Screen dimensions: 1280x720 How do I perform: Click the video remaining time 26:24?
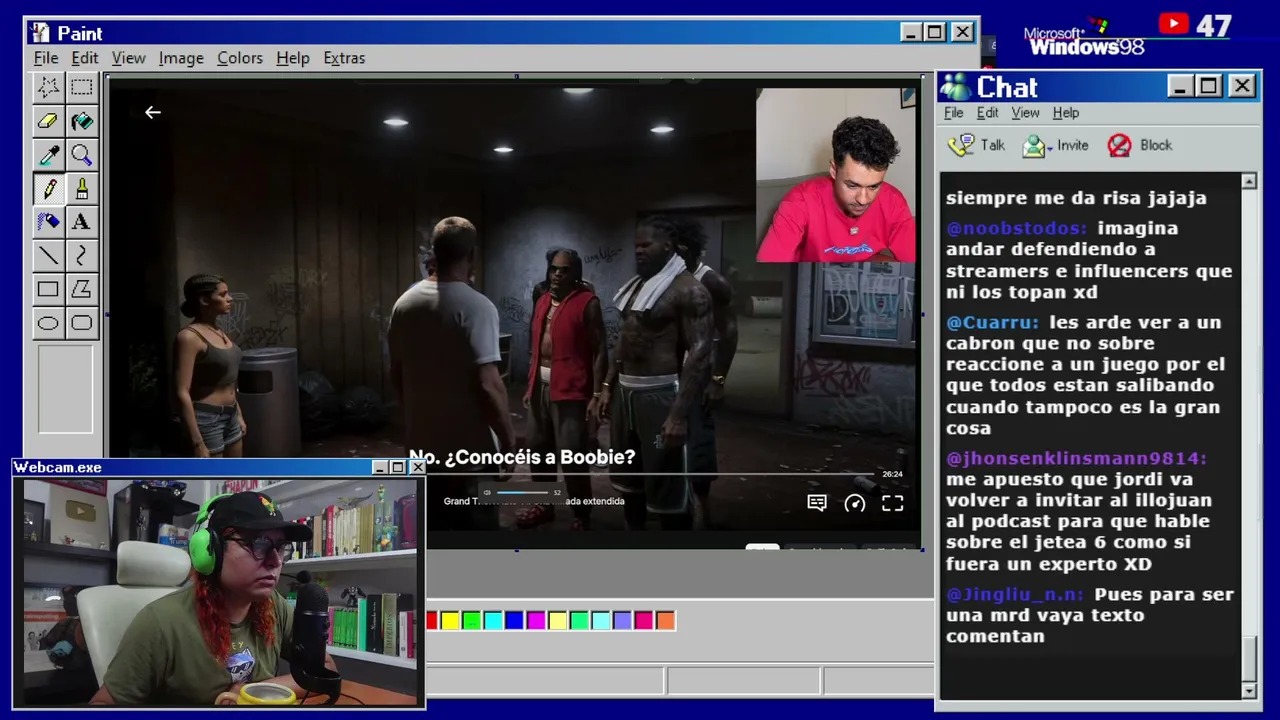(x=892, y=474)
